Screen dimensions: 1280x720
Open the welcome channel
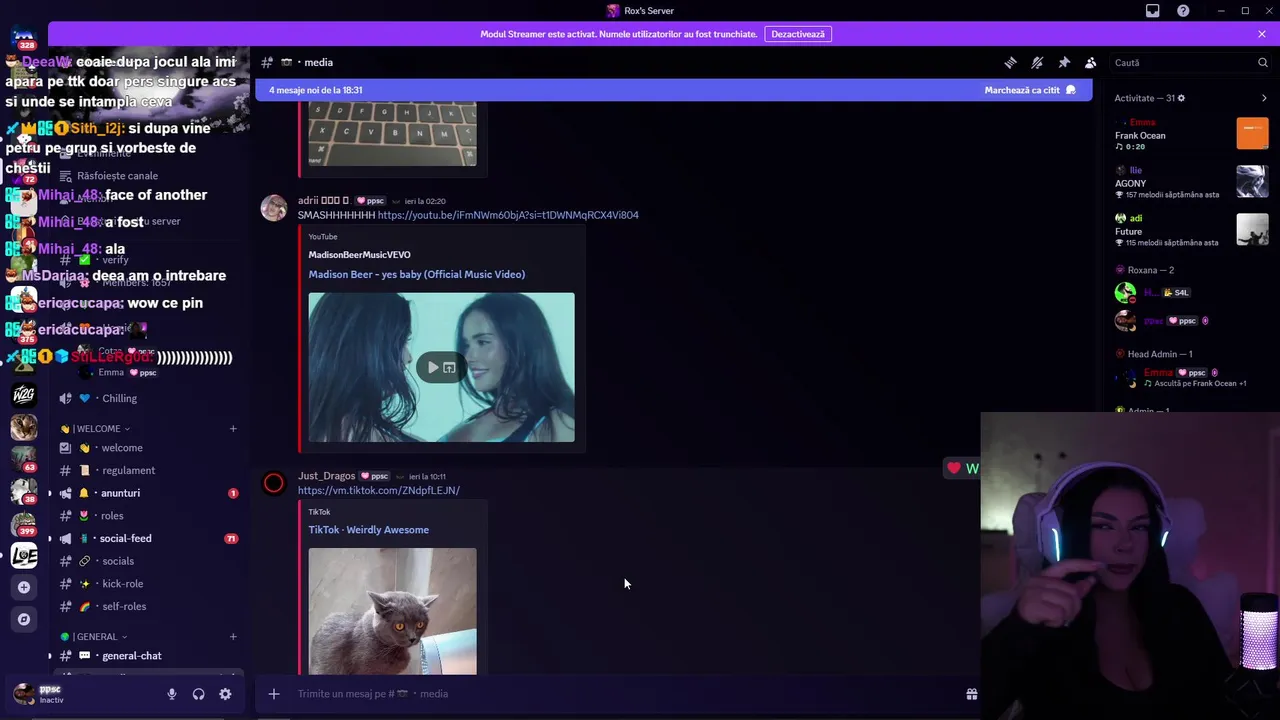coord(147,448)
